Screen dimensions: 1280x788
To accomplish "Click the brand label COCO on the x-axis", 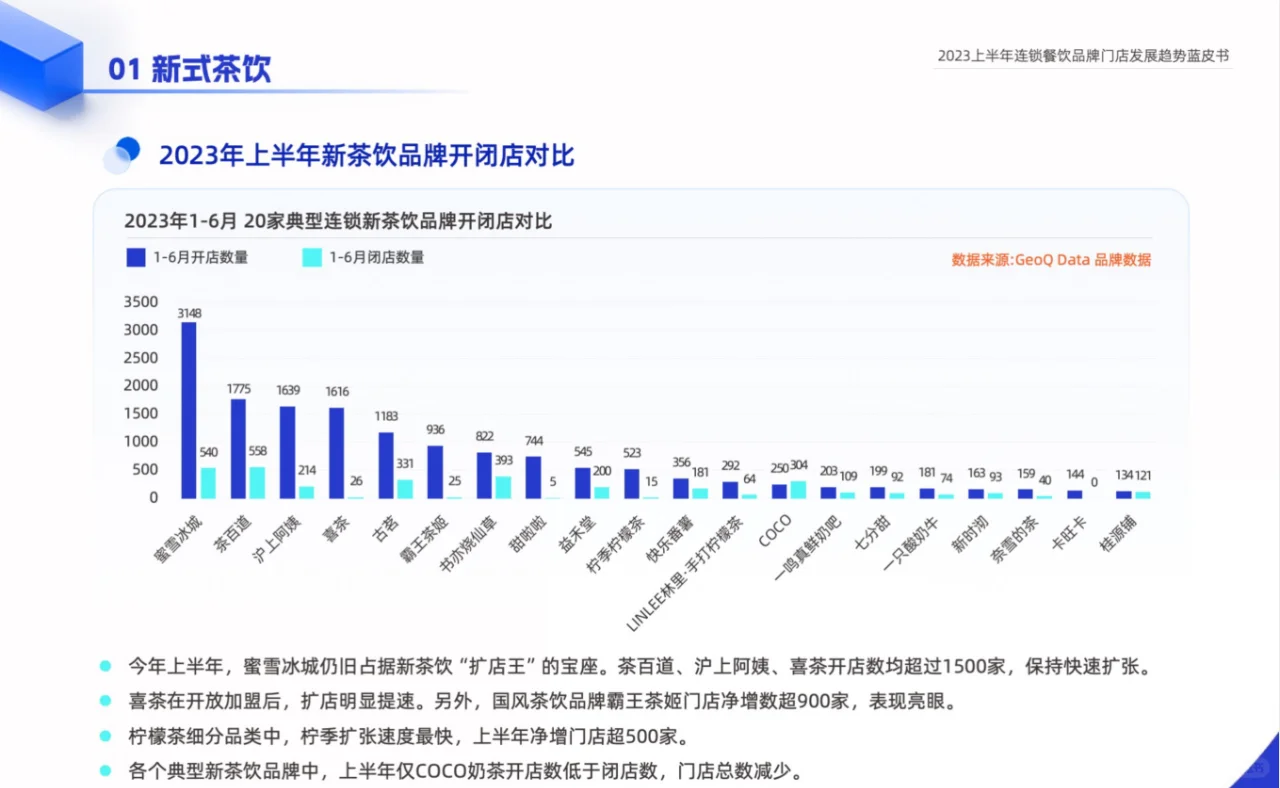I will 775,531.
